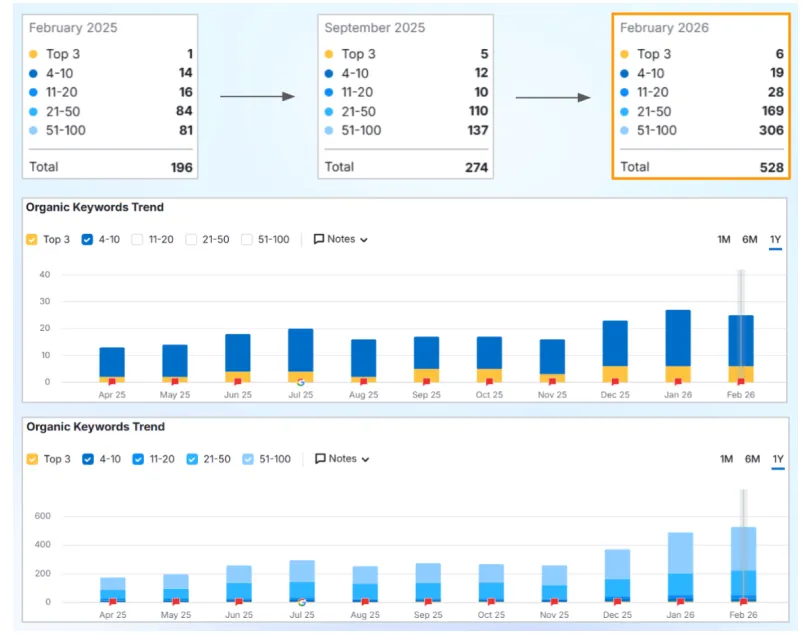Click the Google update icon at Jul 25, upper chart
This screenshot has width=810, height=634.
[x=301, y=382]
